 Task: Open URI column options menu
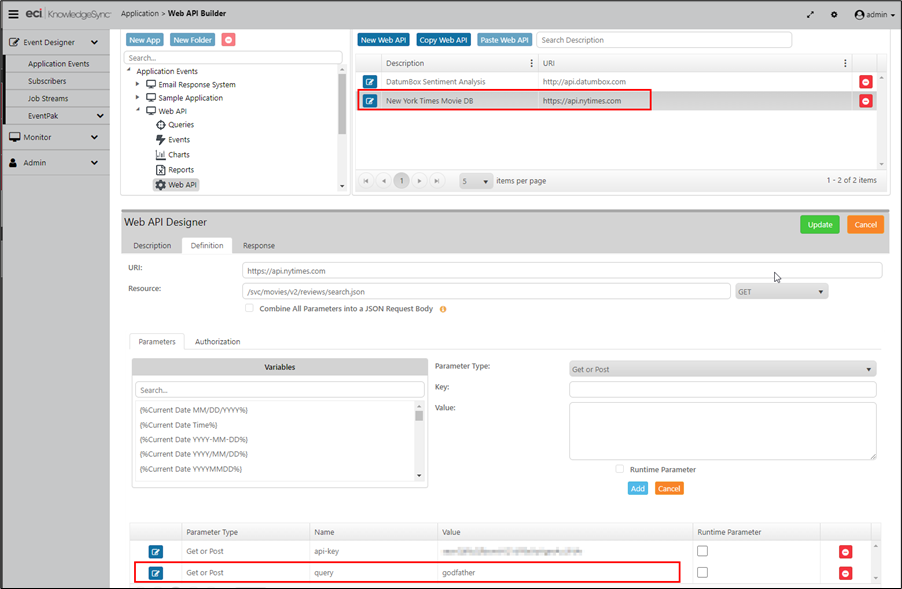[845, 63]
